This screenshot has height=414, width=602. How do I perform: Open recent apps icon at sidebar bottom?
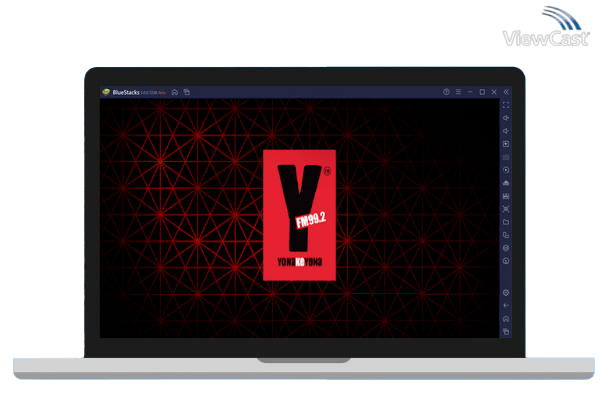(x=506, y=332)
